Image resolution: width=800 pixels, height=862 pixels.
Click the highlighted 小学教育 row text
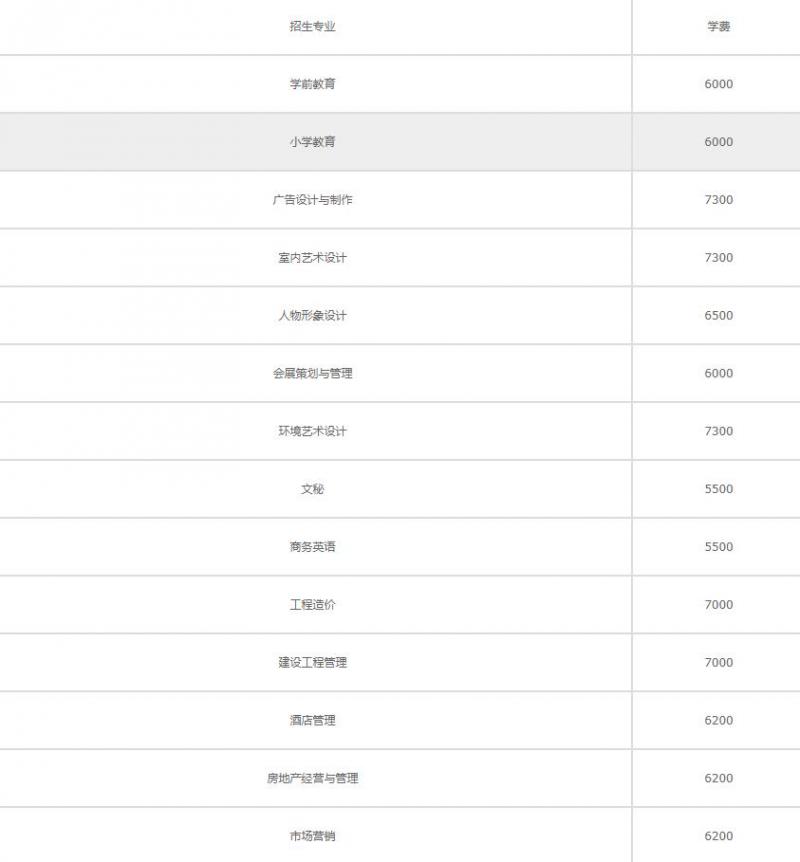click(x=313, y=142)
